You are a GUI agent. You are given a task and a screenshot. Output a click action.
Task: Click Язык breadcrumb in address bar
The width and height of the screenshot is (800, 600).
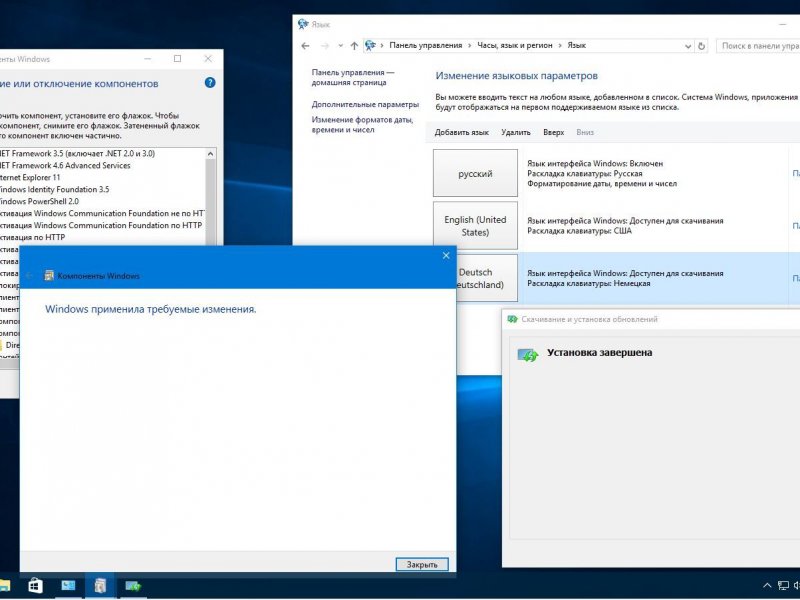[577, 45]
